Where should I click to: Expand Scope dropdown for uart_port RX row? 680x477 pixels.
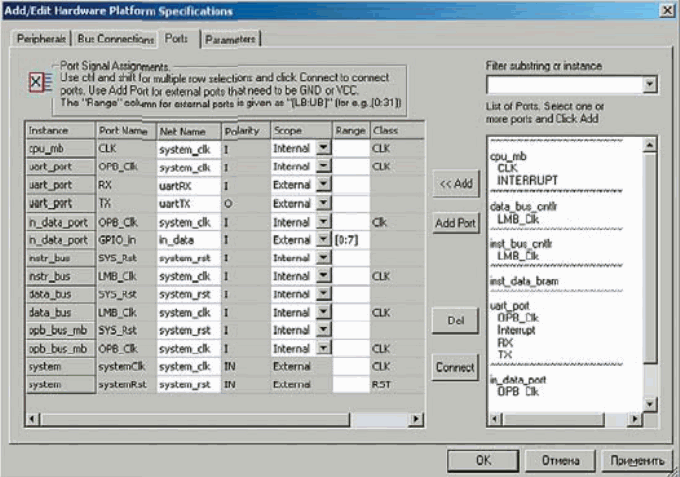point(323,184)
